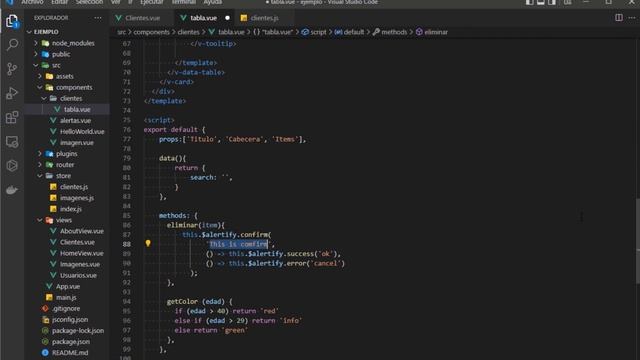Open Explorer panel ellipsis menu

pyautogui.click(x=98, y=18)
